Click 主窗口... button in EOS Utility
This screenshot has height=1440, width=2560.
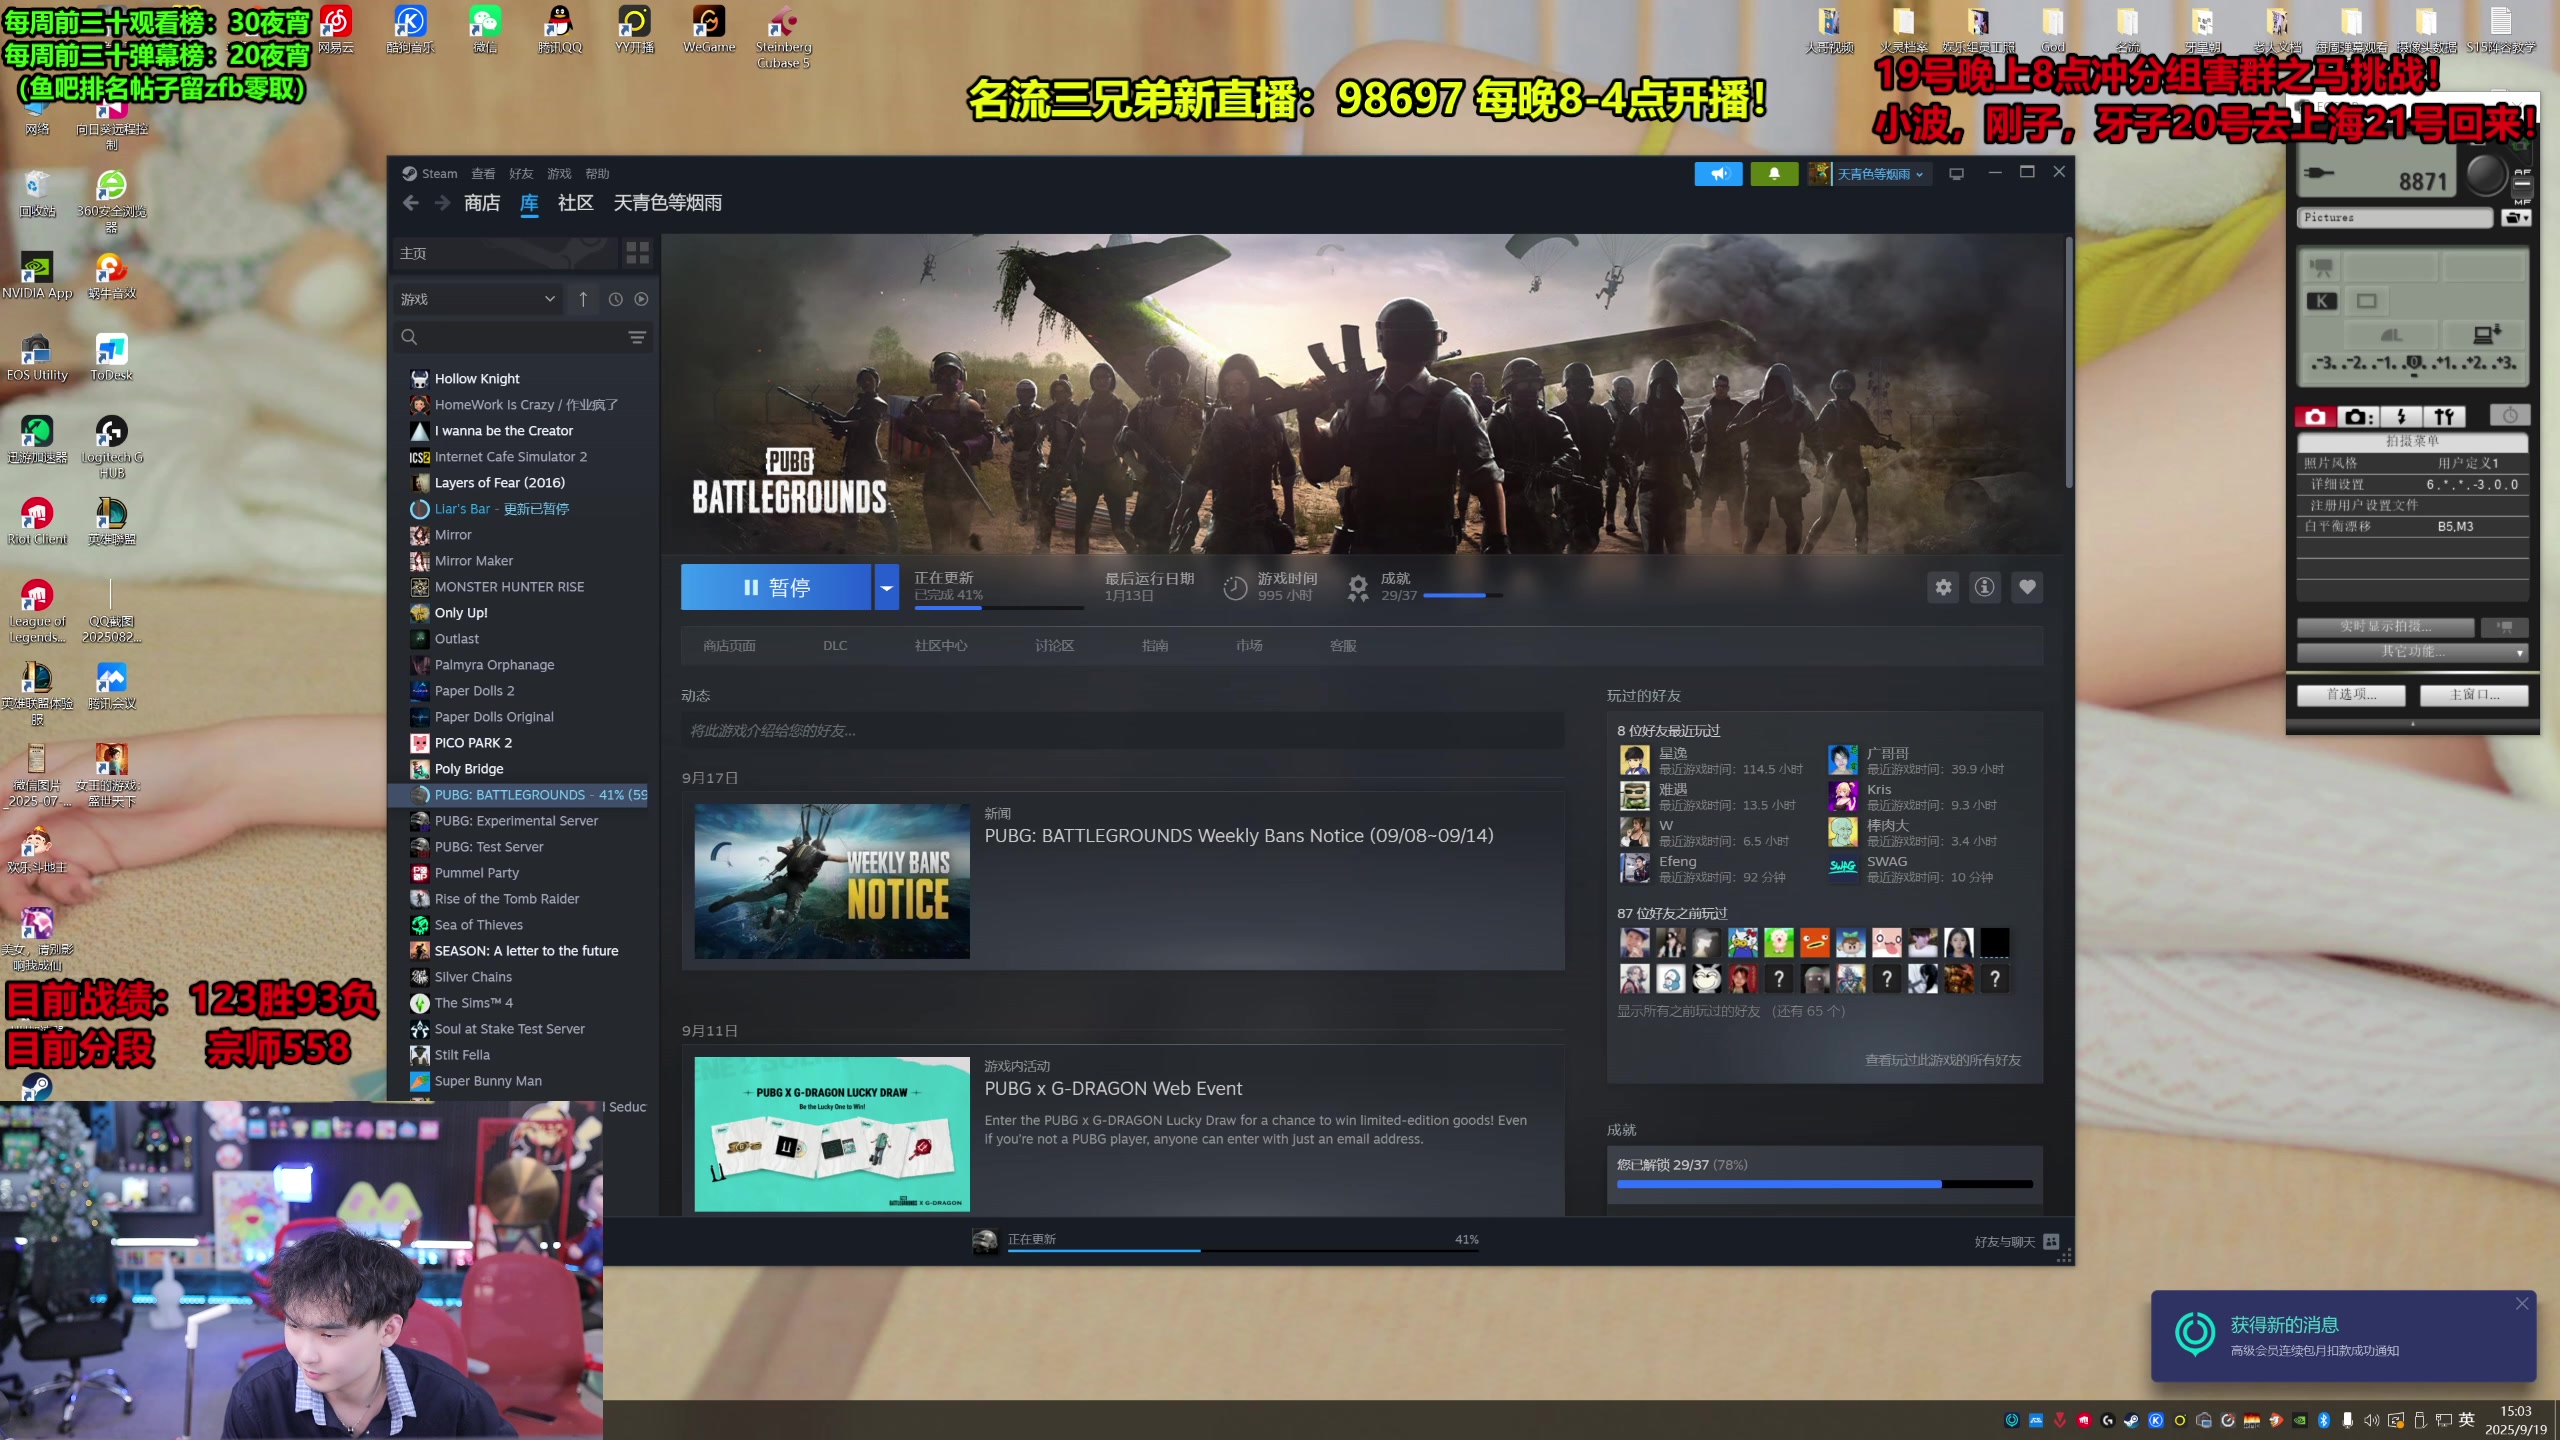[2474, 695]
